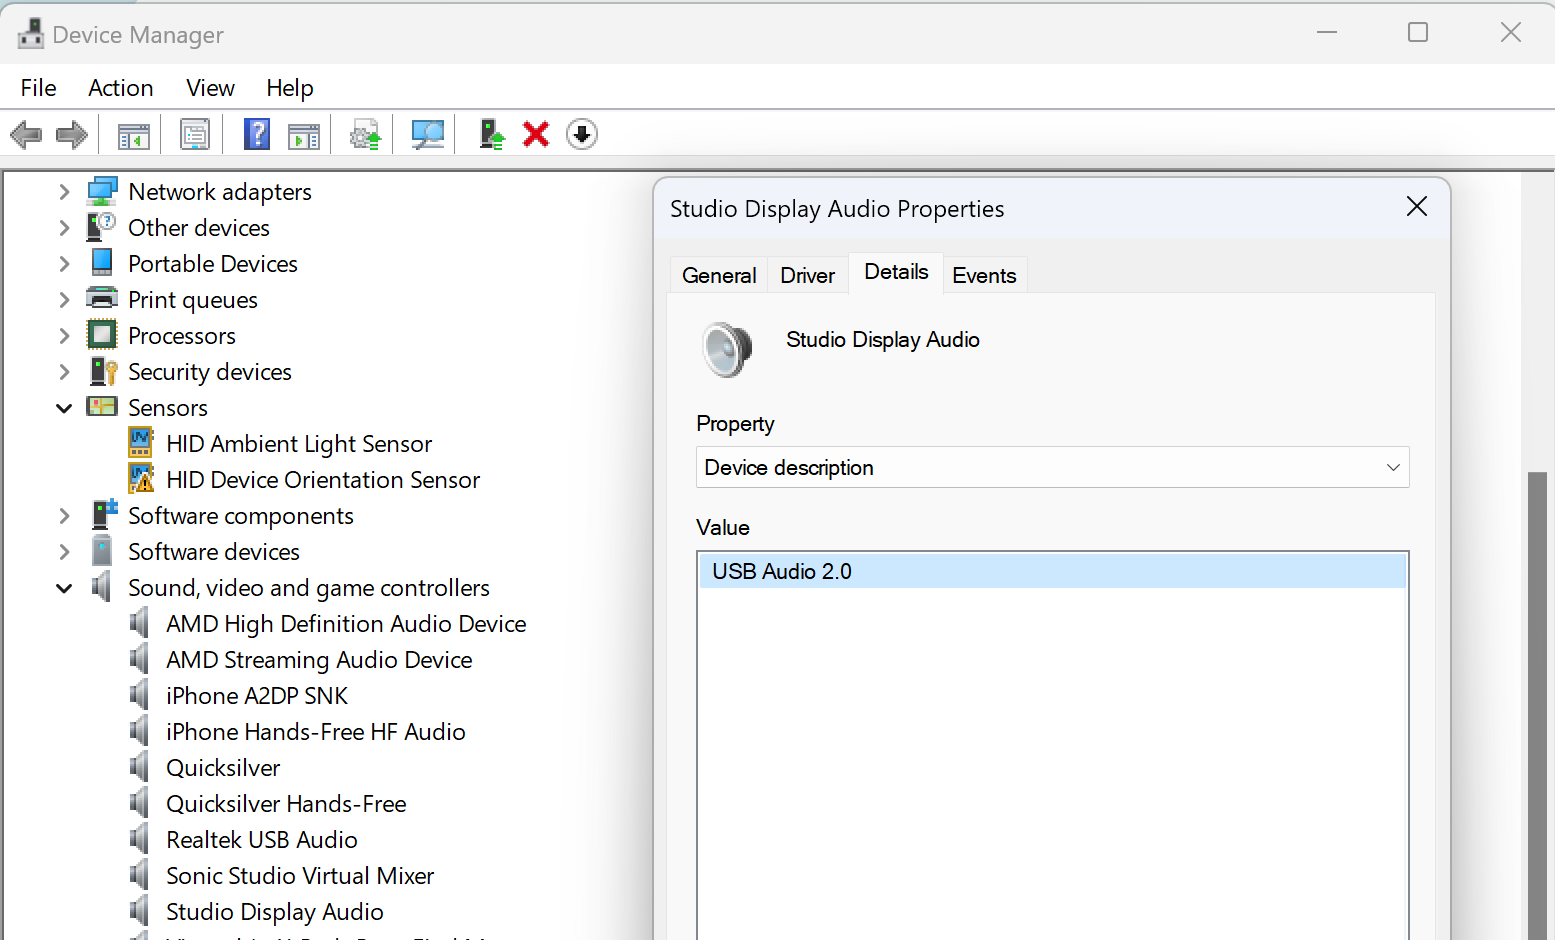This screenshot has width=1555, height=940.
Task: Expand the Network adapters category
Action: (x=63, y=191)
